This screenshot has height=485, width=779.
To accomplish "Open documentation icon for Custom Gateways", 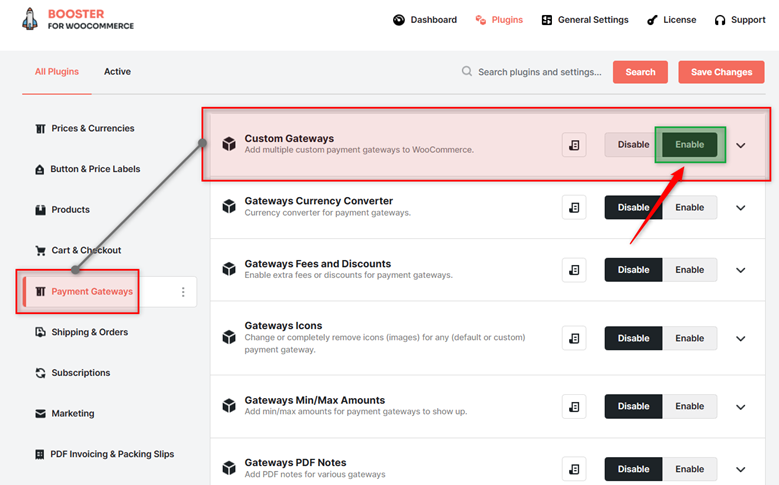I will [574, 145].
